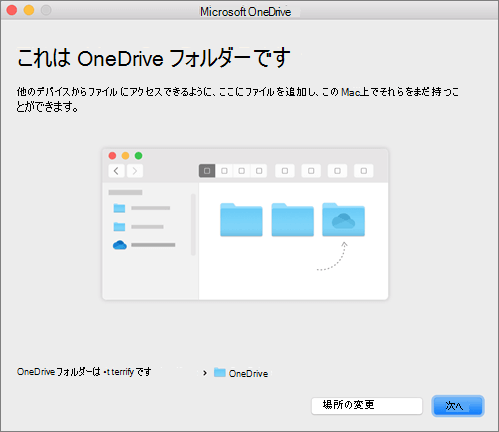
Task: Click the OneDrive フォルダーは location text
Action: (84, 371)
